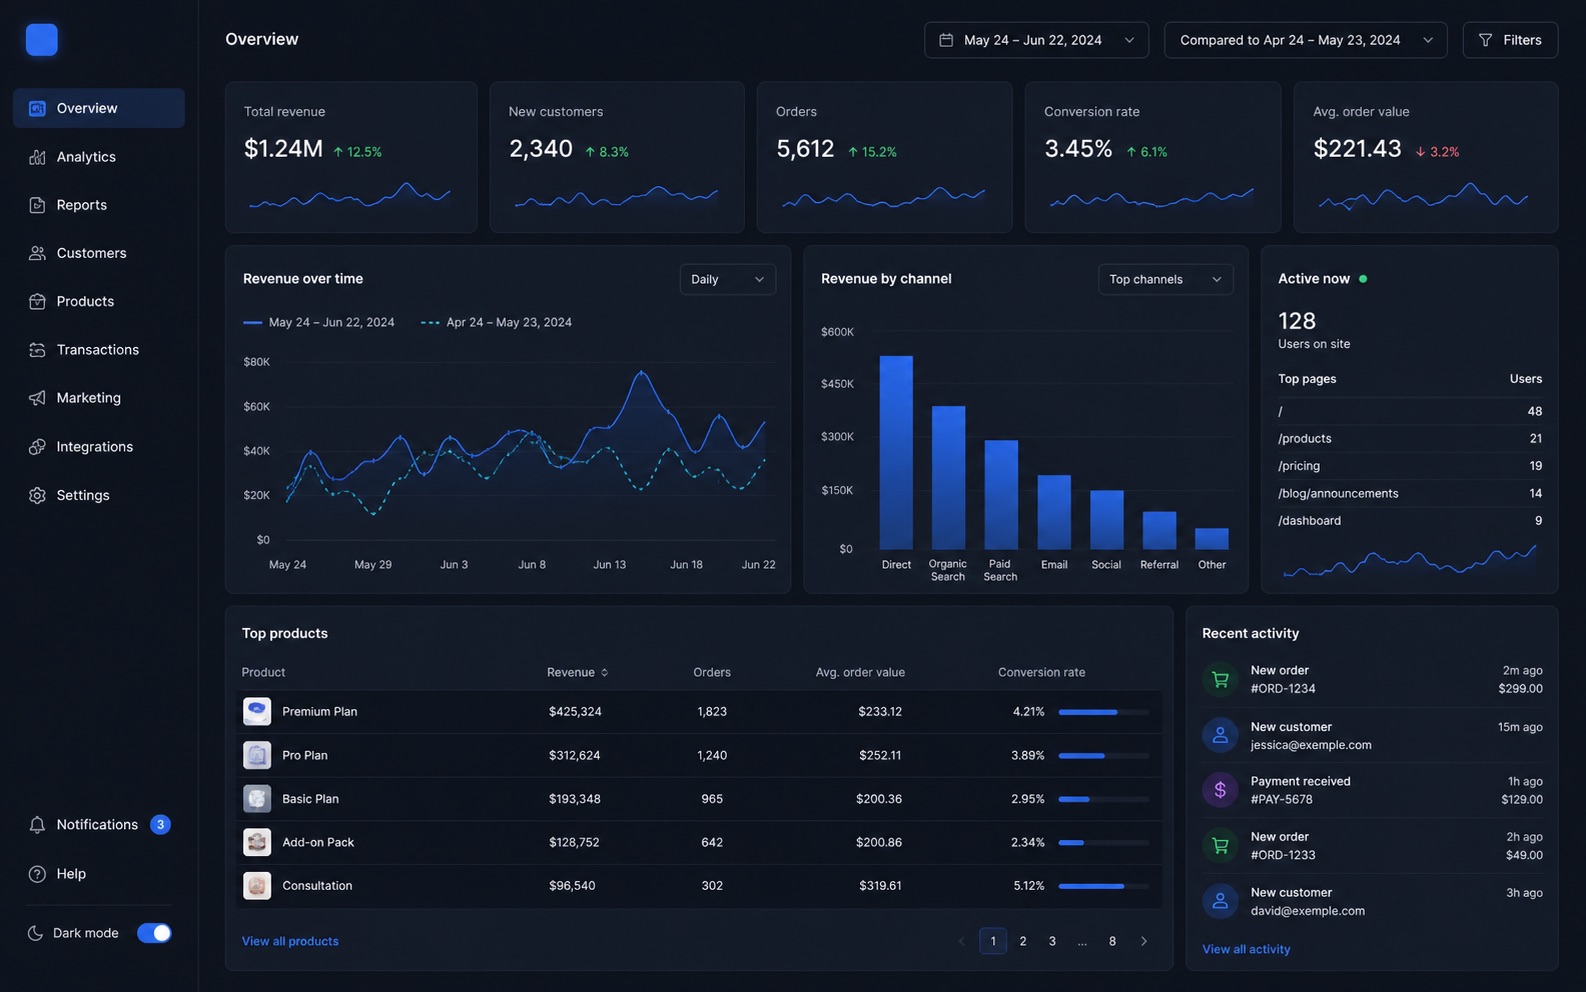Screen dimensions: 1586x992
Task: Click the calendar icon in date range
Action: 946,40
